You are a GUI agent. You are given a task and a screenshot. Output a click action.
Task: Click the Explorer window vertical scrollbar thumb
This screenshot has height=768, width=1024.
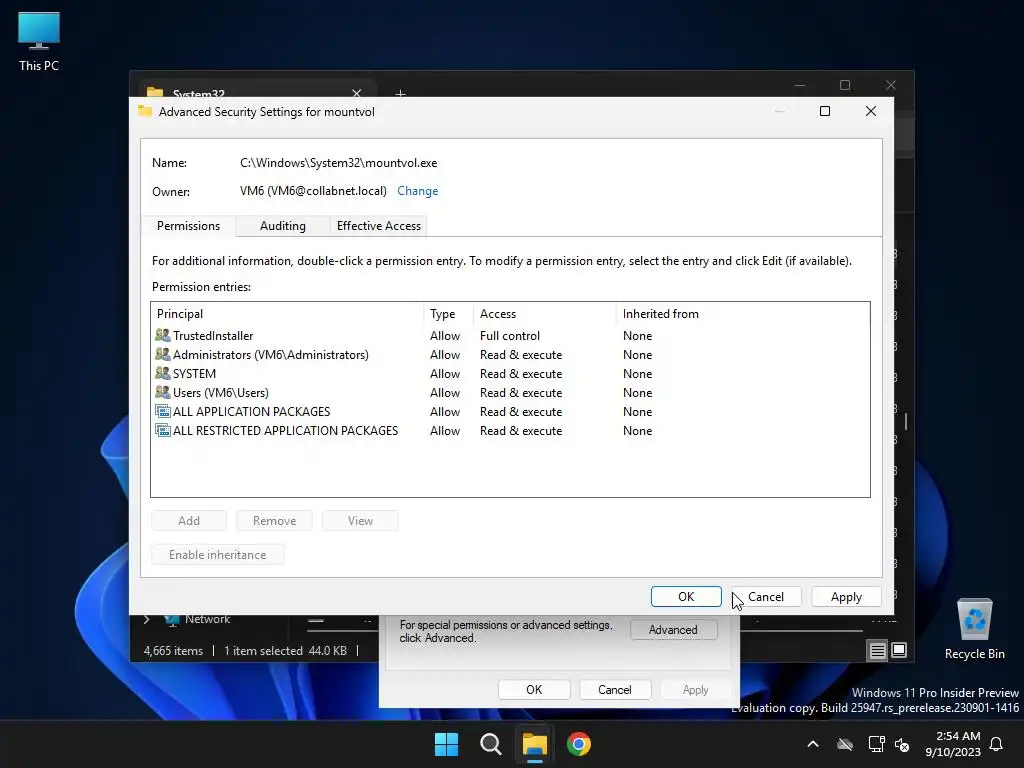[x=906, y=421]
